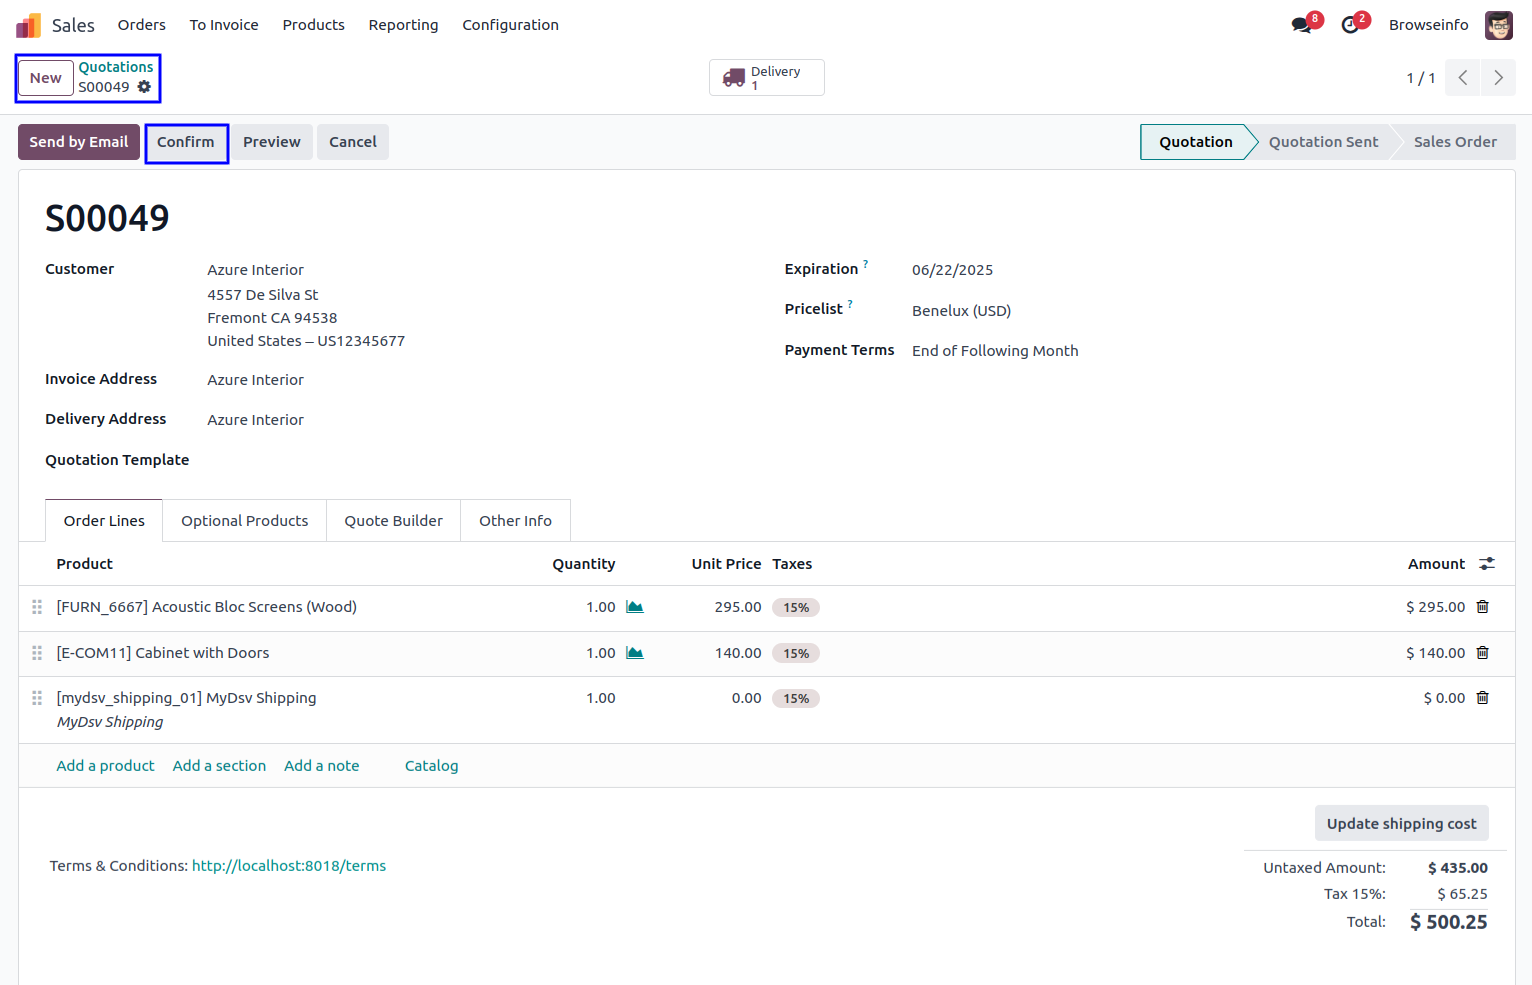Click the Update shipping cost button
1532x985 pixels.
1401,824
